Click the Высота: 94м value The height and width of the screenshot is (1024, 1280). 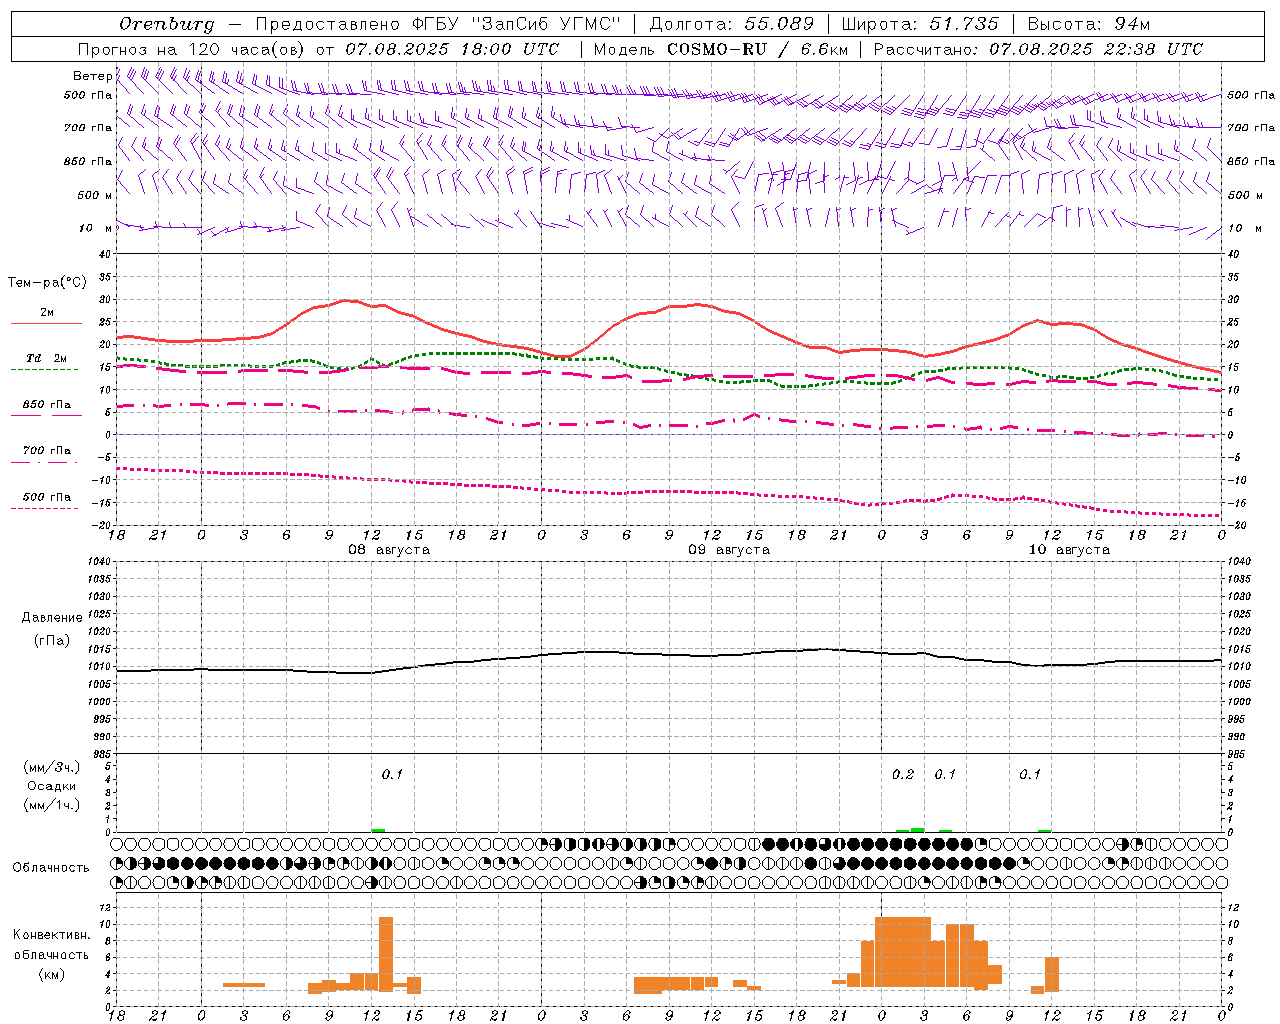1089,24
